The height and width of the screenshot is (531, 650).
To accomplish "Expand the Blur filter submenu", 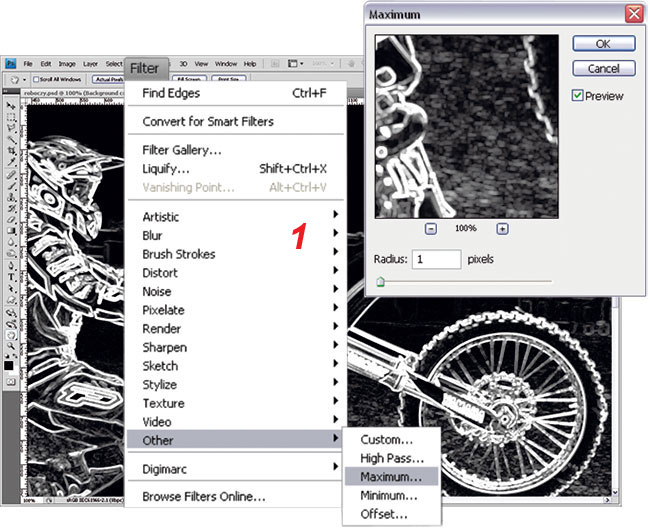I will [153, 236].
